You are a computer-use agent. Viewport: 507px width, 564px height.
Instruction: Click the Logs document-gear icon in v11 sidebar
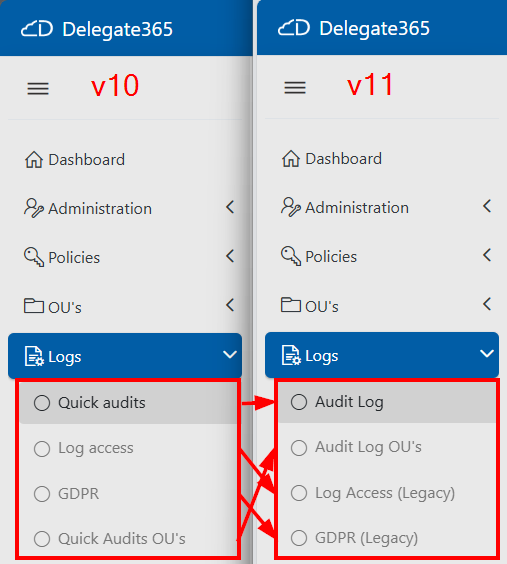(291, 355)
